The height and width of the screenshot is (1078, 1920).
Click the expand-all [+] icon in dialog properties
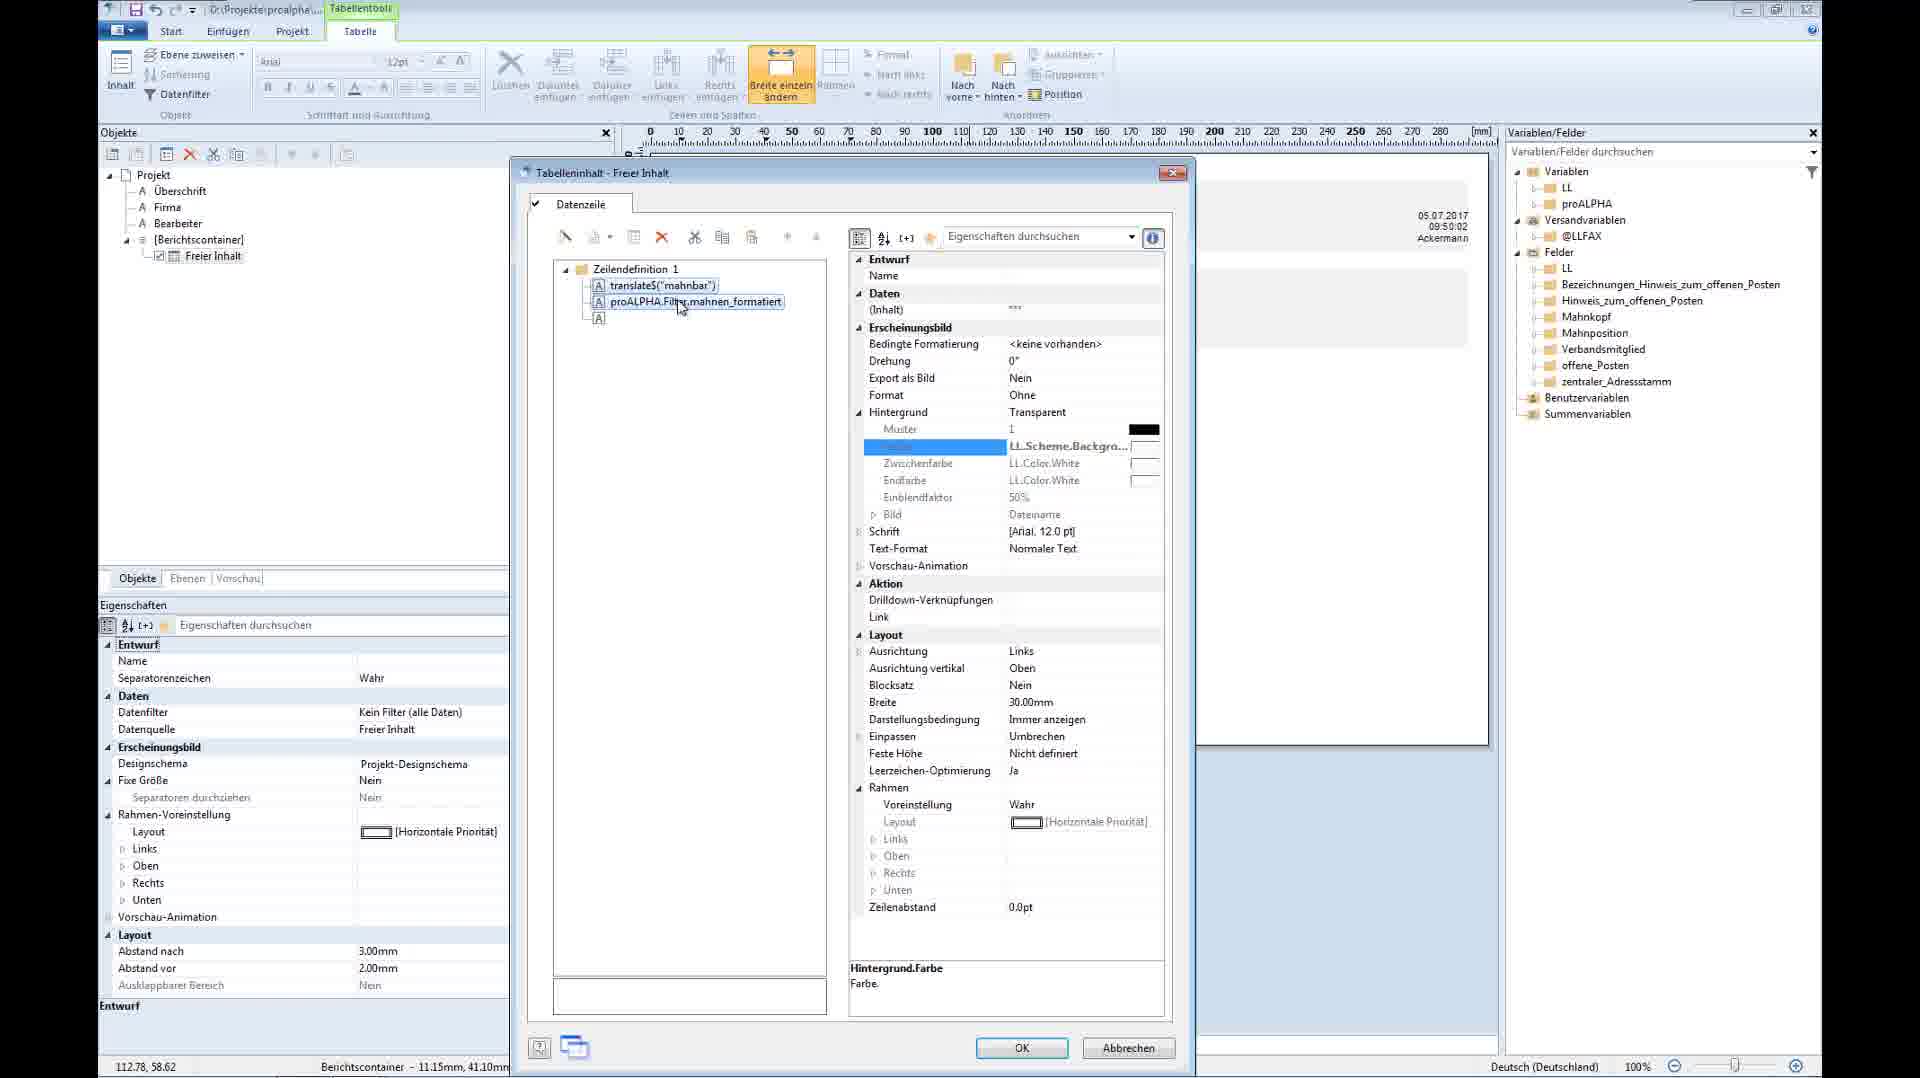[907, 238]
